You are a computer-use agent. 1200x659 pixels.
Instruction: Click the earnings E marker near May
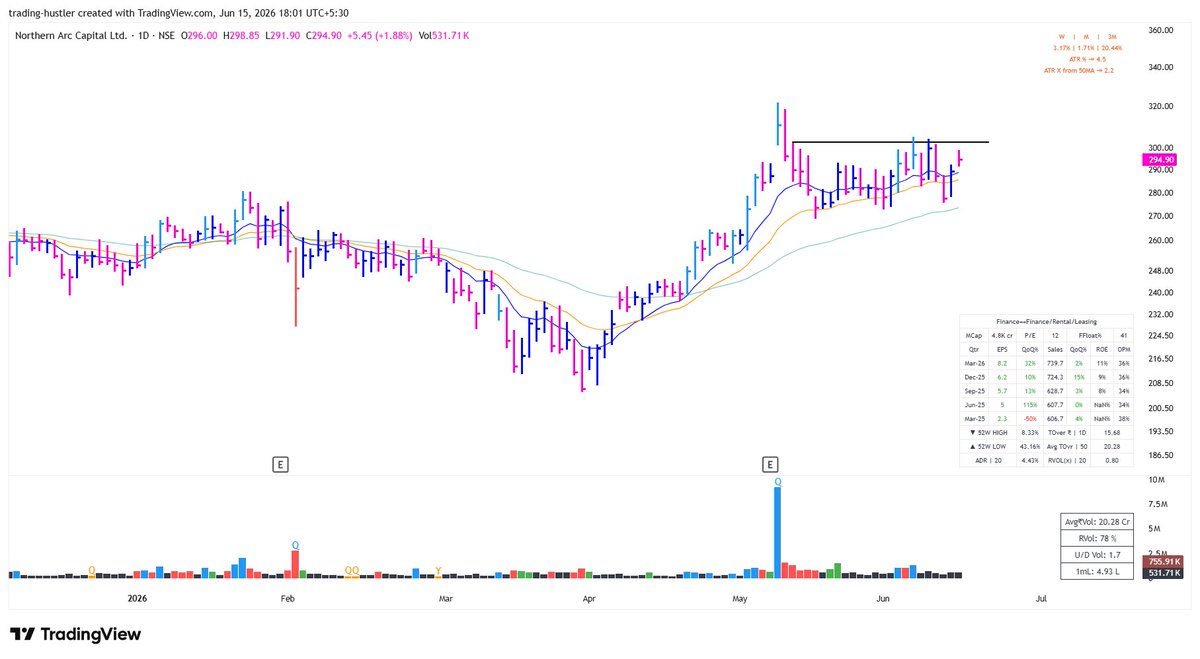pyautogui.click(x=770, y=464)
